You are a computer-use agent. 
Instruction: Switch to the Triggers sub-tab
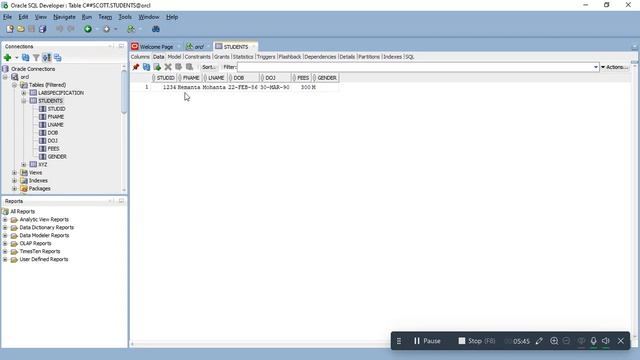point(266,57)
